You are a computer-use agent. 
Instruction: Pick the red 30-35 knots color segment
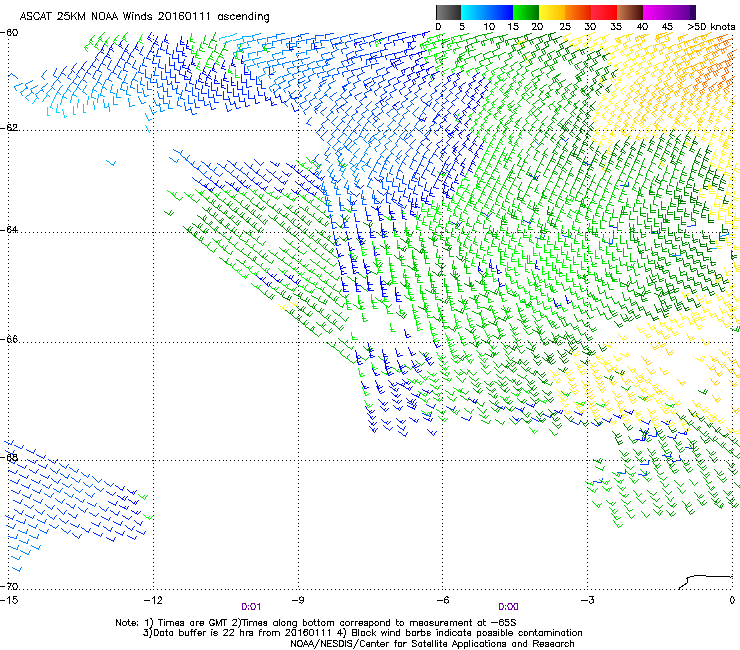tap(604, 12)
